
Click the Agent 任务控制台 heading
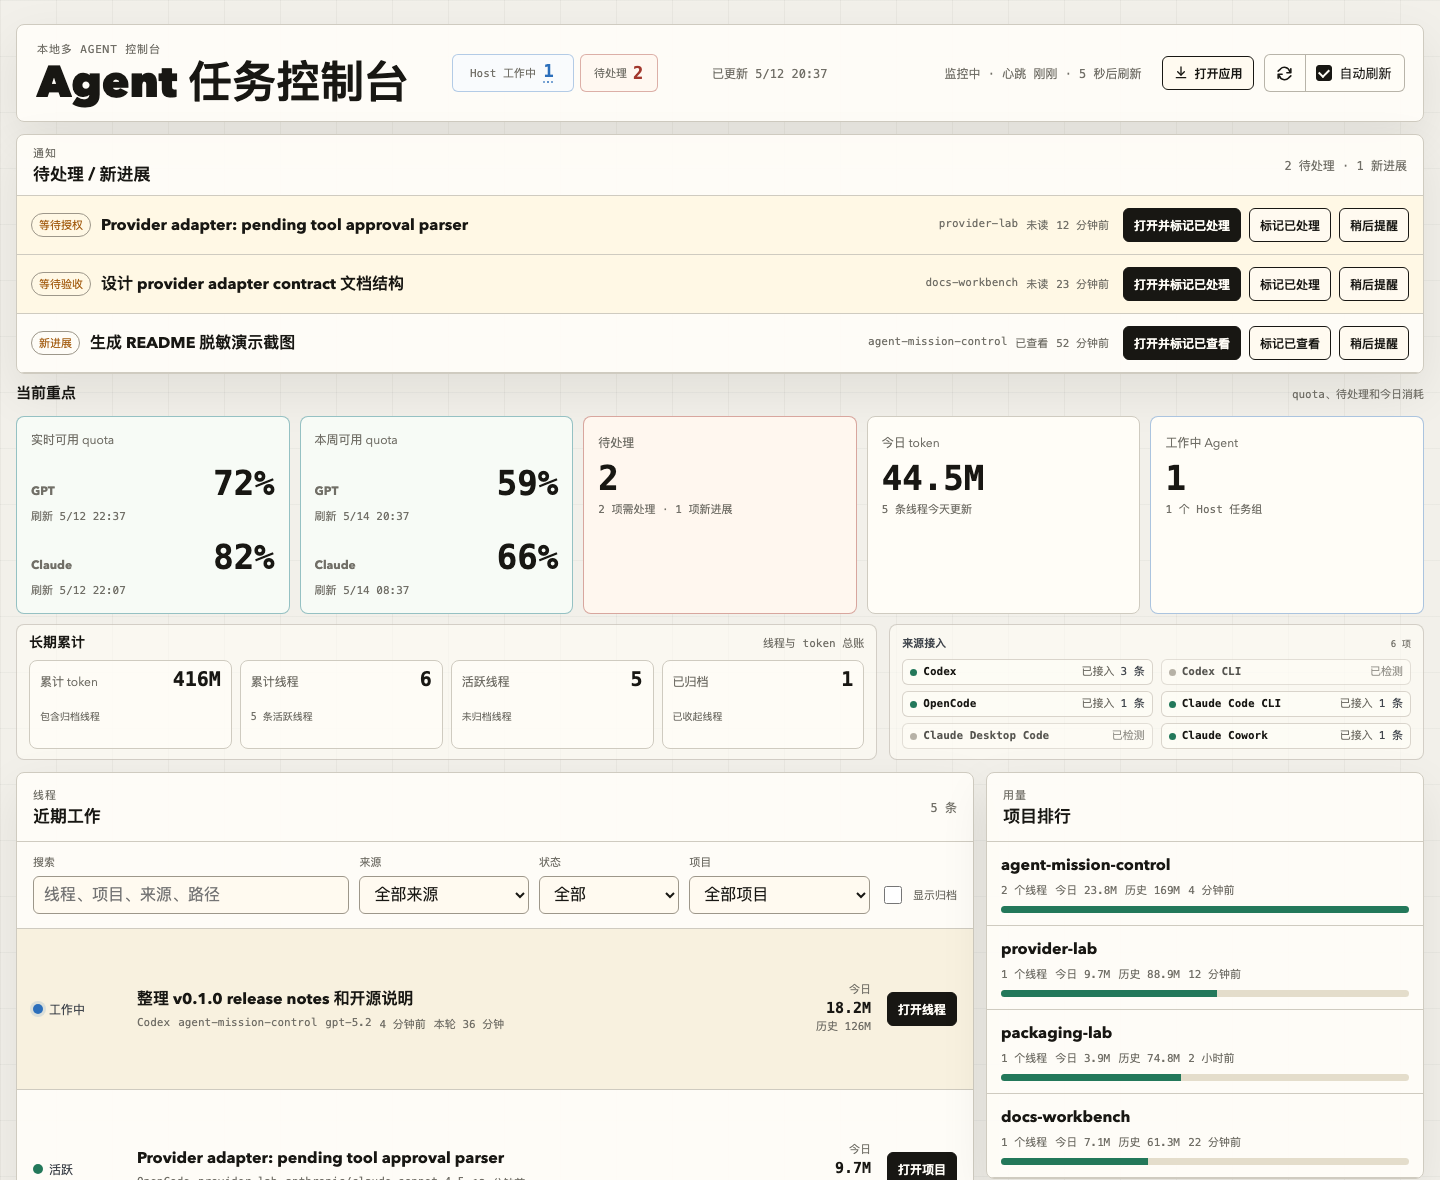(x=222, y=82)
